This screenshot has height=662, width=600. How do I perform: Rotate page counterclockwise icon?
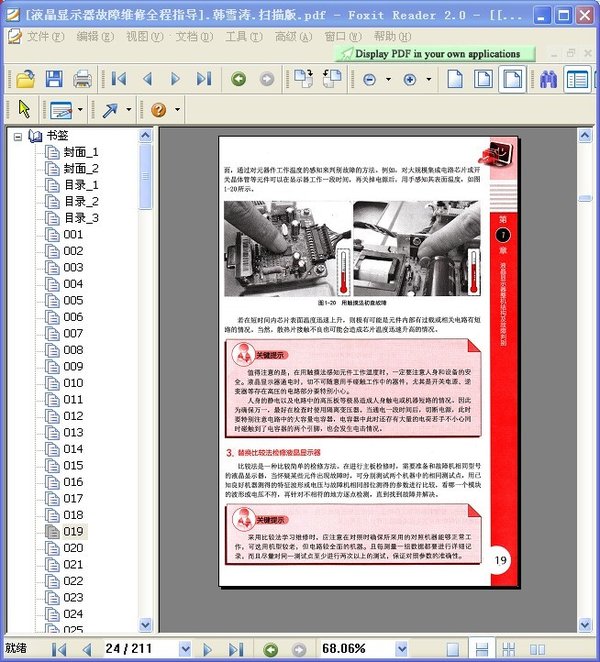[x=332, y=79]
